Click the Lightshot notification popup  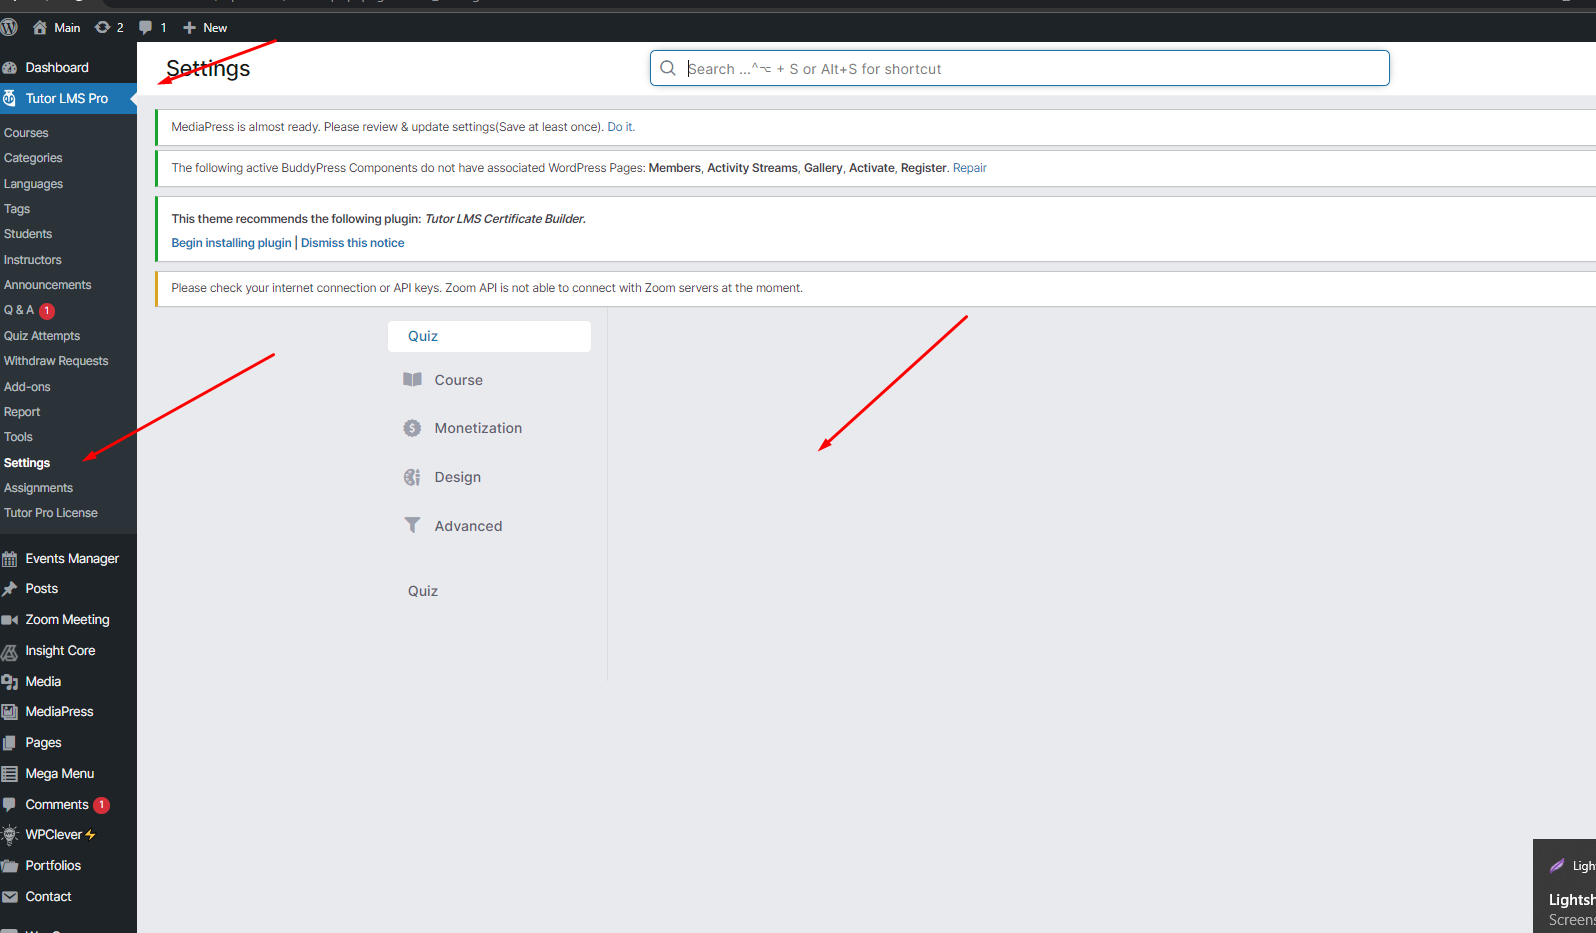click(x=1565, y=886)
